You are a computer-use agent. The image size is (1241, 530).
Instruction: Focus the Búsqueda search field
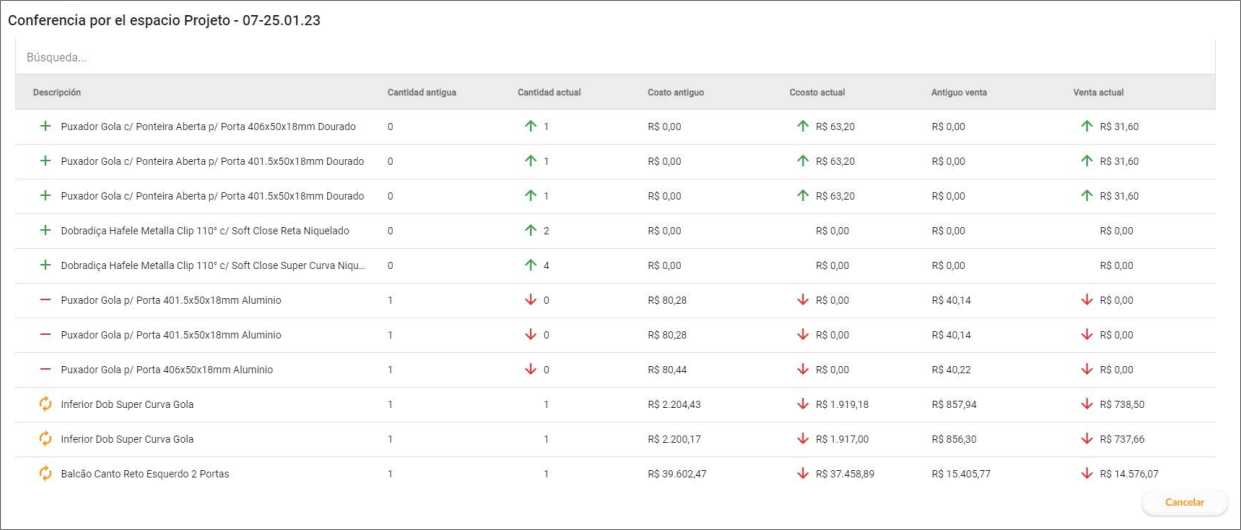click(615, 57)
